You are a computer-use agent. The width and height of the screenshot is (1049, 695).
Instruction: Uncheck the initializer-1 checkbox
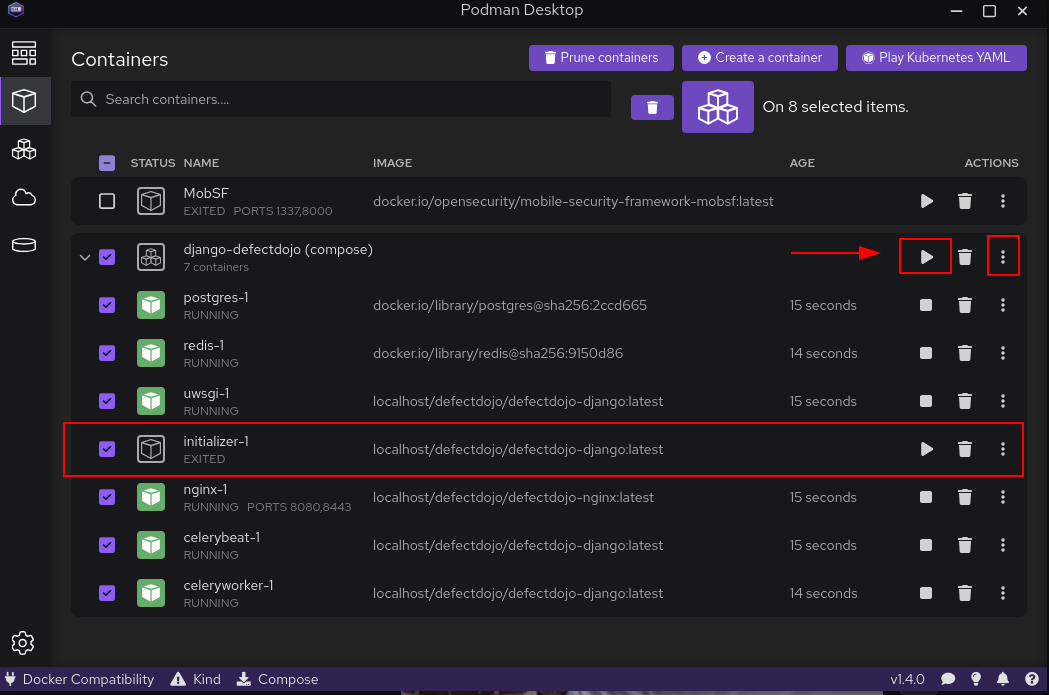point(107,449)
